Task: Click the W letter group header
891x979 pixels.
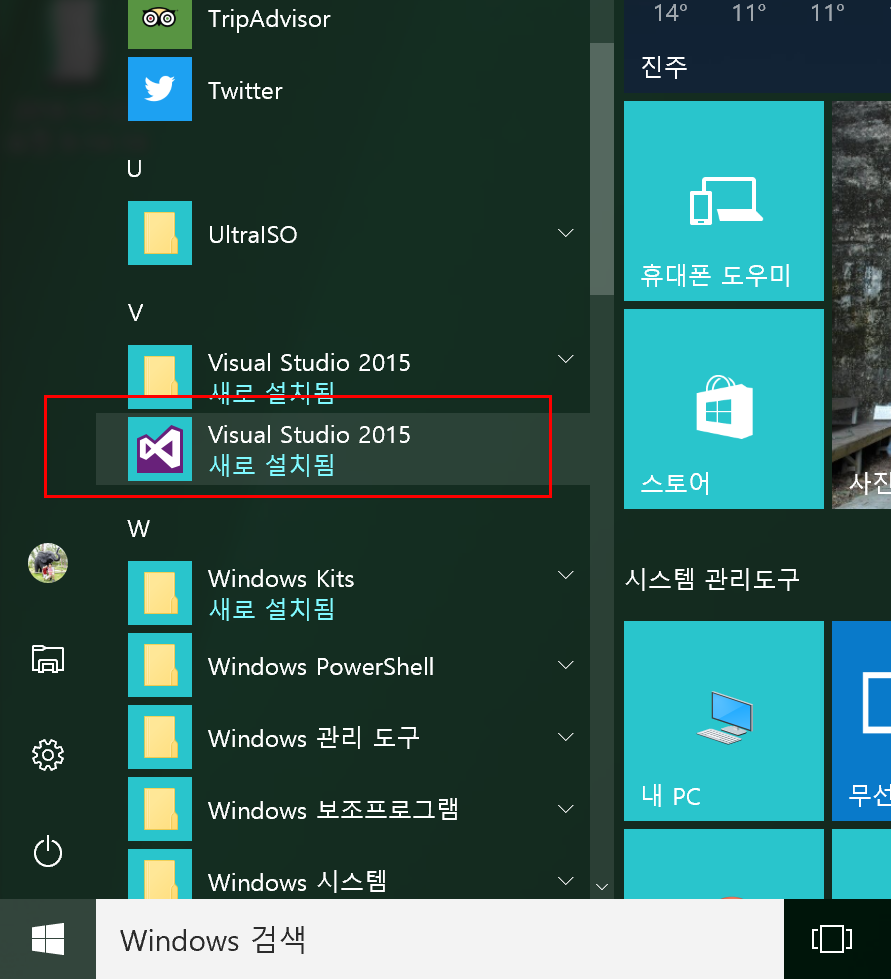Action: tap(139, 529)
